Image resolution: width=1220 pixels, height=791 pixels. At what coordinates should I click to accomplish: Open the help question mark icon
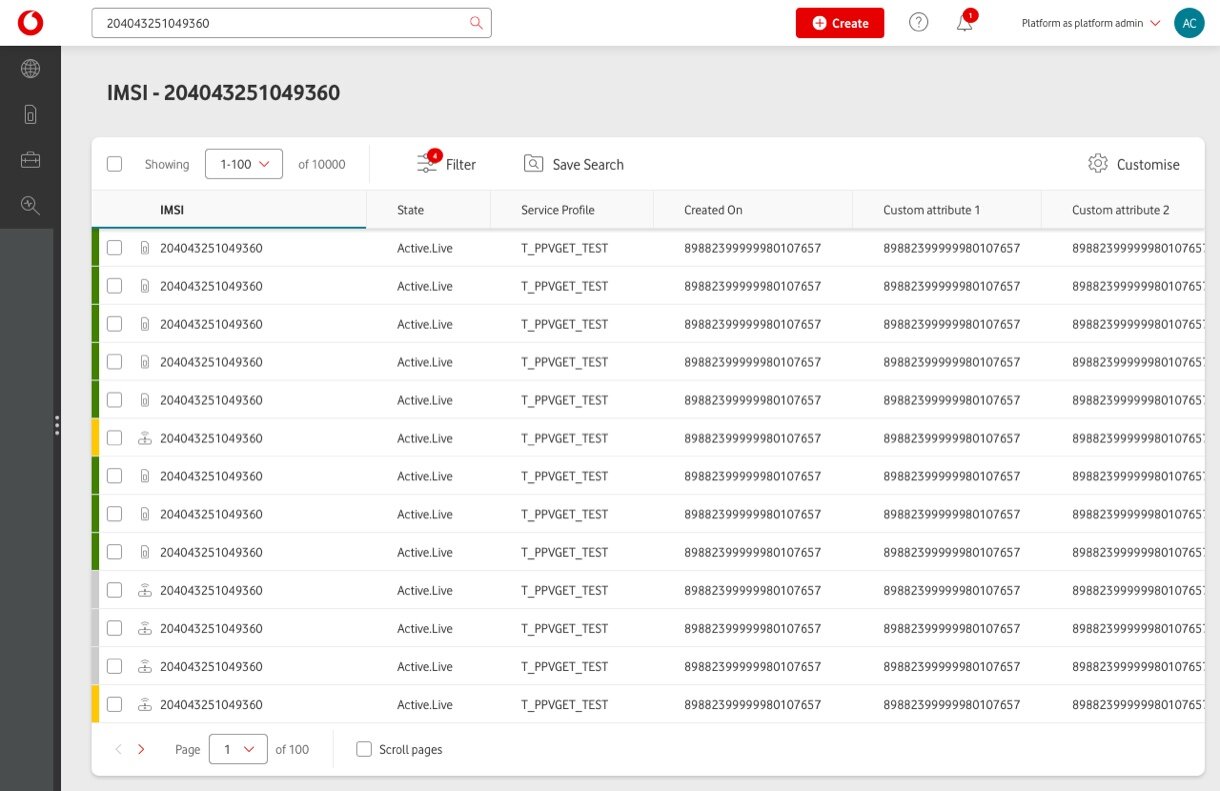[x=918, y=23]
